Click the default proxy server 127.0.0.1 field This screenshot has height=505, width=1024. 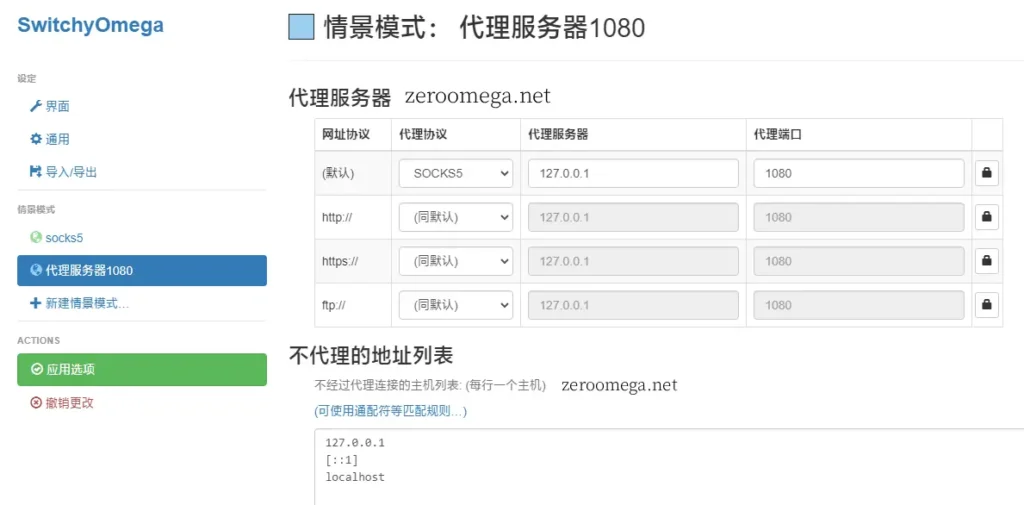632,173
